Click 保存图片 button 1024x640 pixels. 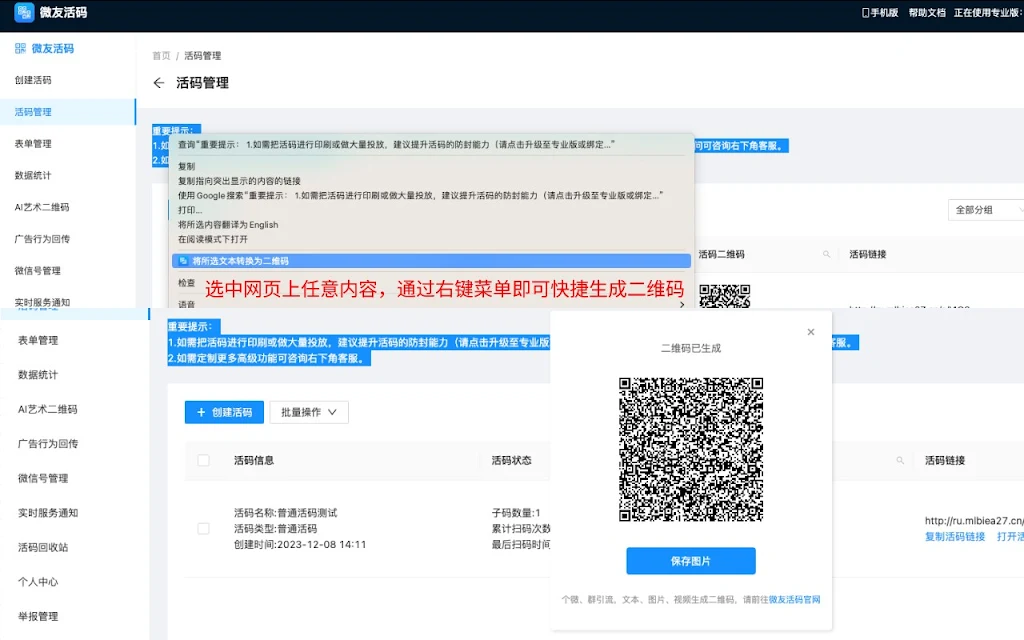coord(691,561)
